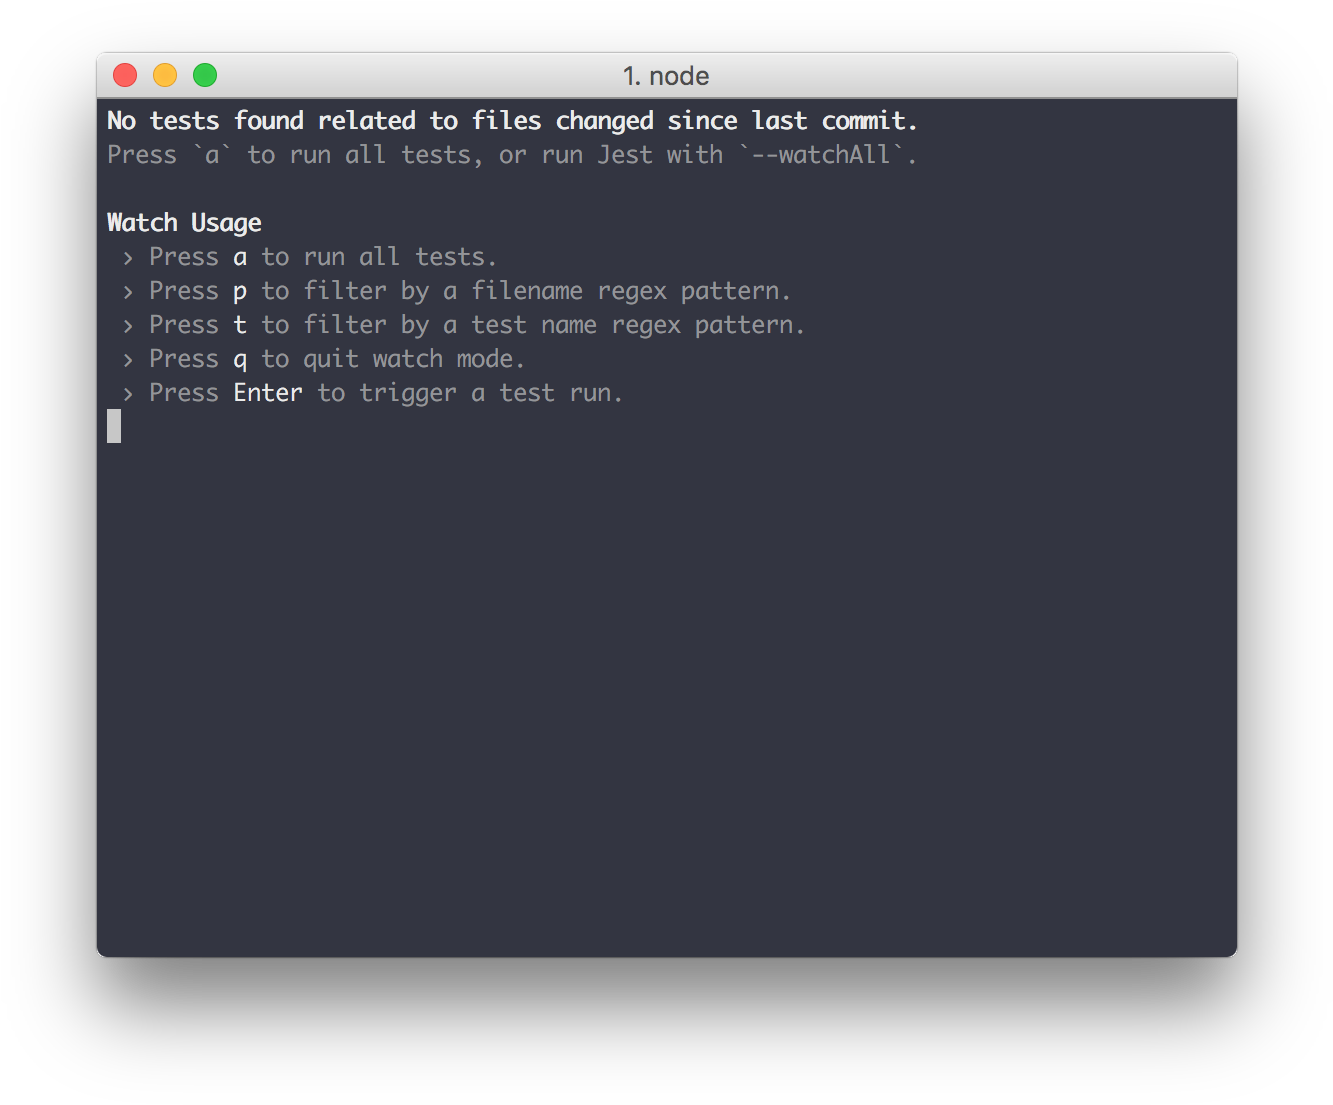
Task: Click the bold "p" key in usage list
Action: (240, 293)
